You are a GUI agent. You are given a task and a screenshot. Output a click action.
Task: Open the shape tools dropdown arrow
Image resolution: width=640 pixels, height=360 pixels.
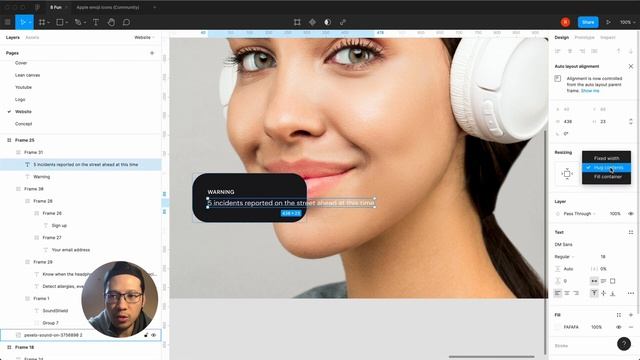[67, 22]
